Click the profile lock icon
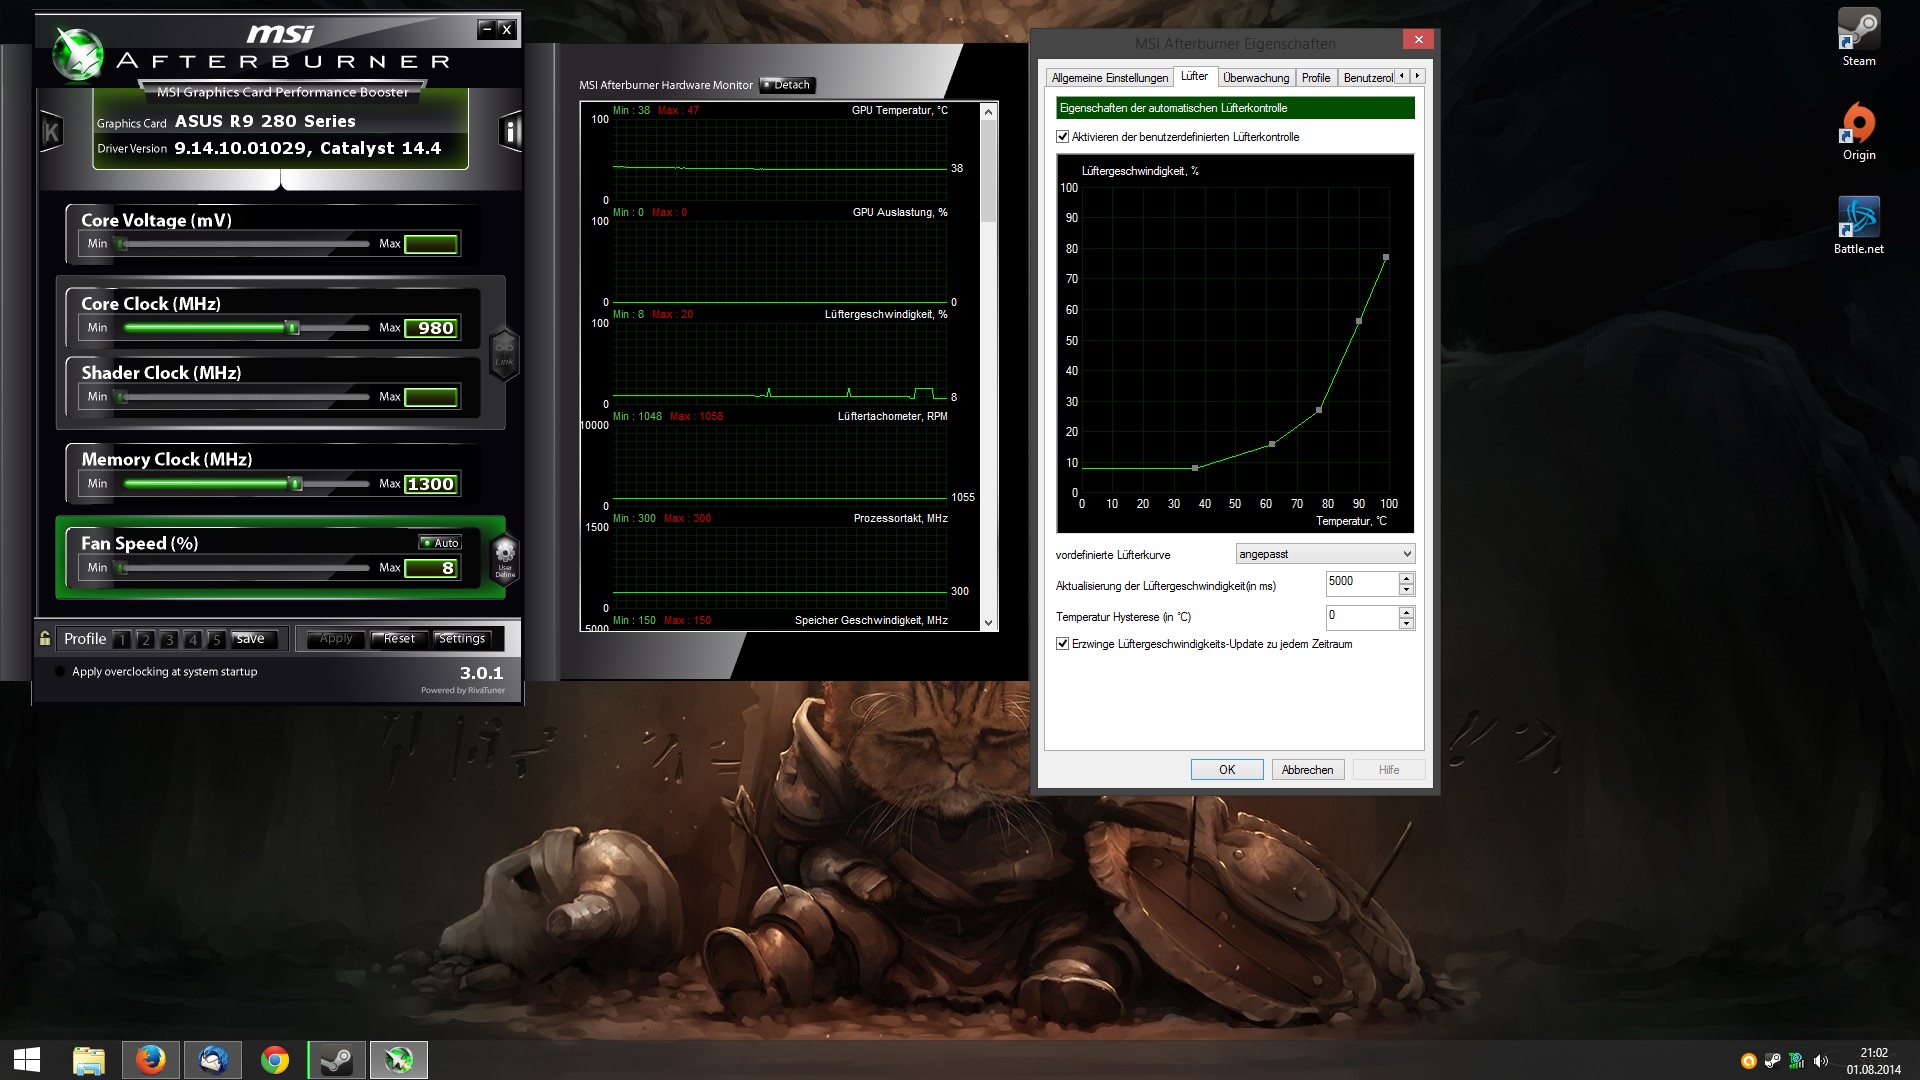The width and height of the screenshot is (1920, 1080). (x=45, y=638)
